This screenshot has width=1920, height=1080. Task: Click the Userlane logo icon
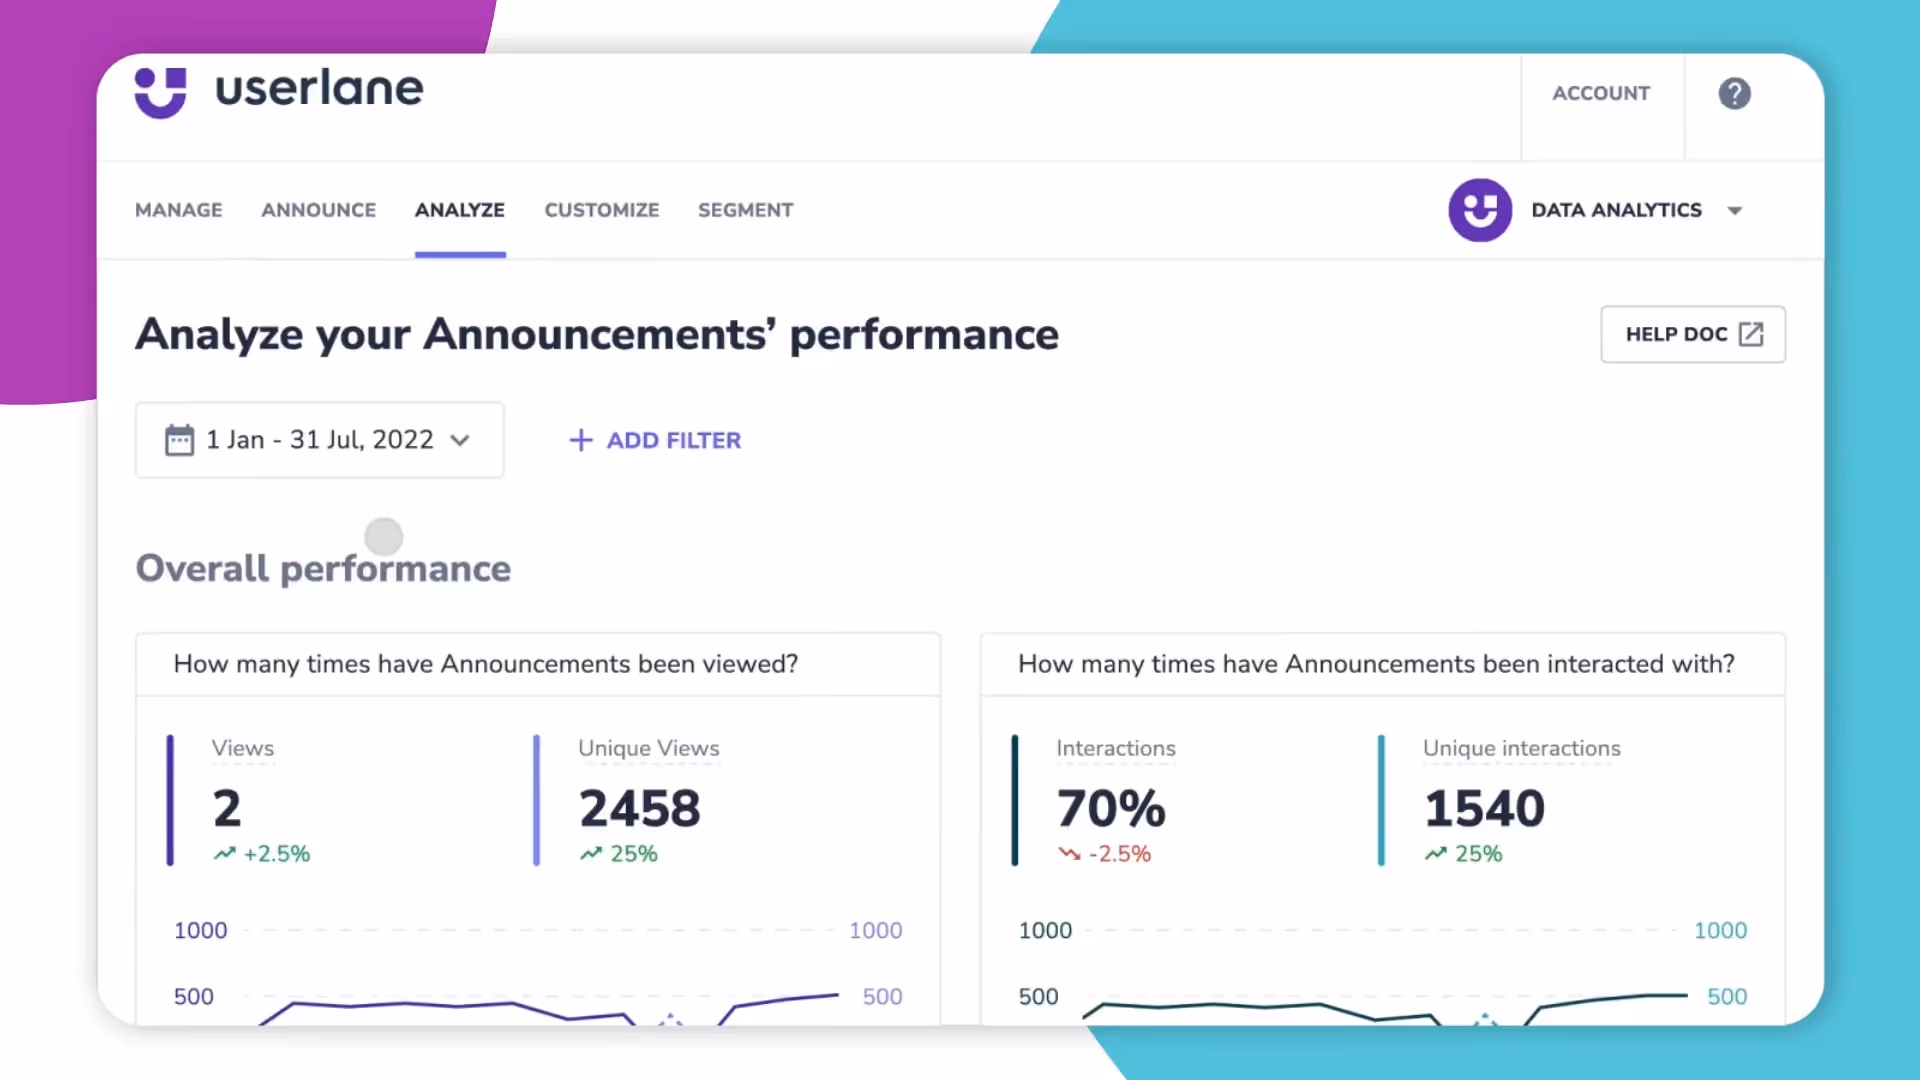(x=160, y=92)
